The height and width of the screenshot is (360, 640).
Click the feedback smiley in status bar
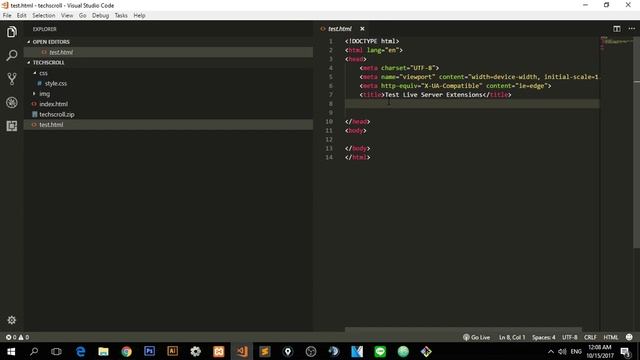click(629, 337)
